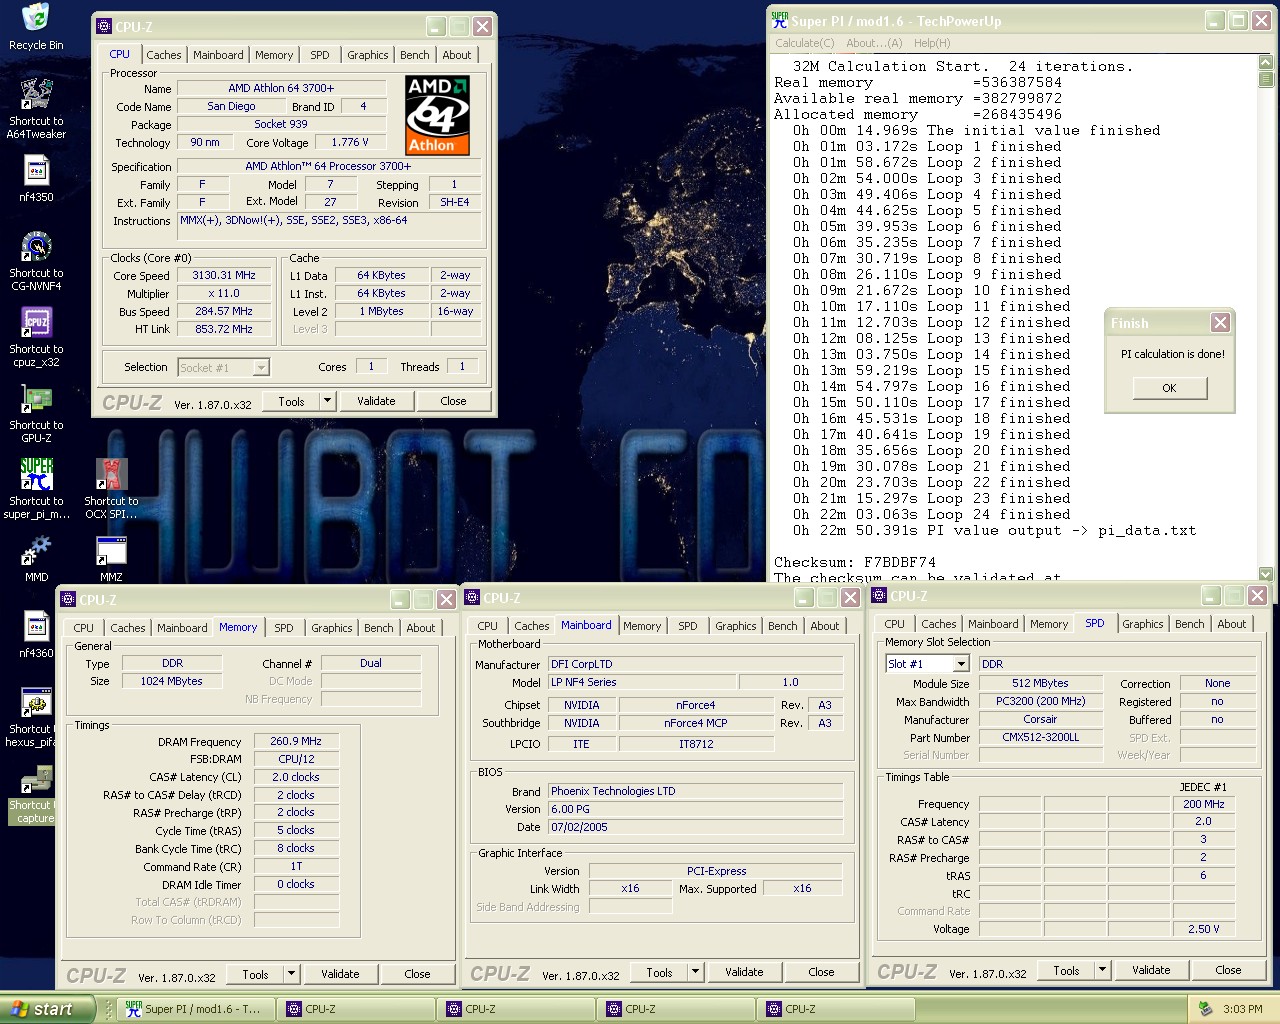Close the Finish dialog with its X
This screenshot has height=1024, width=1280.
(x=1220, y=322)
